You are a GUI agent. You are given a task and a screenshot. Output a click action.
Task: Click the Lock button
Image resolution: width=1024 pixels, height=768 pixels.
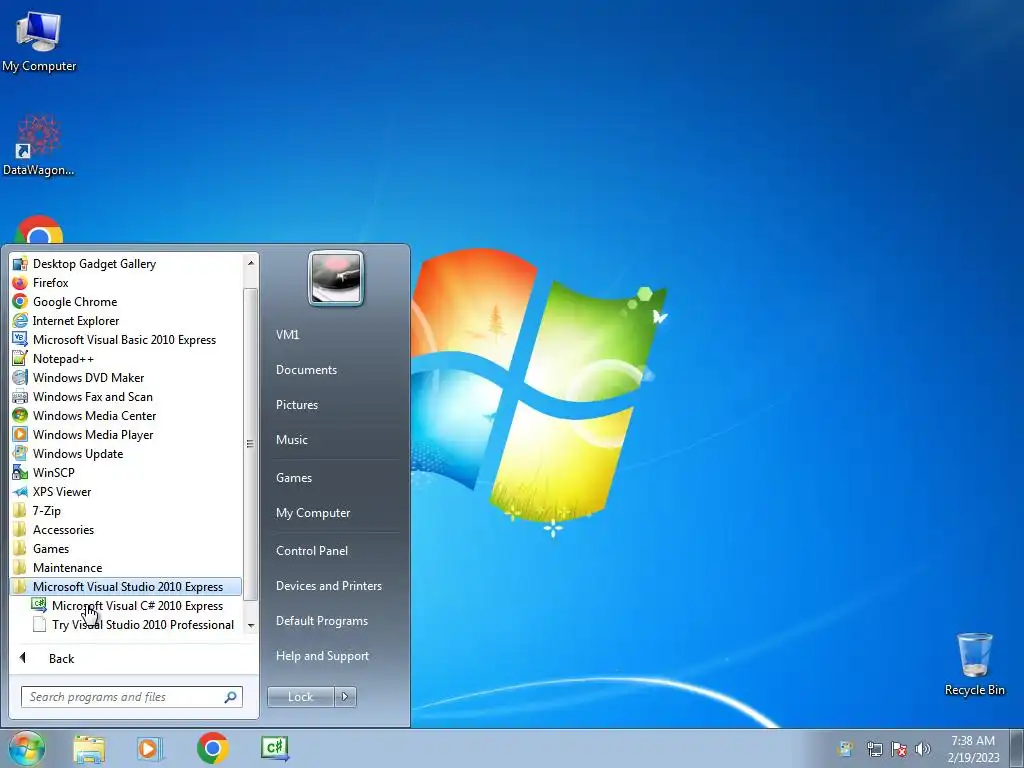pyautogui.click(x=300, y=697)
